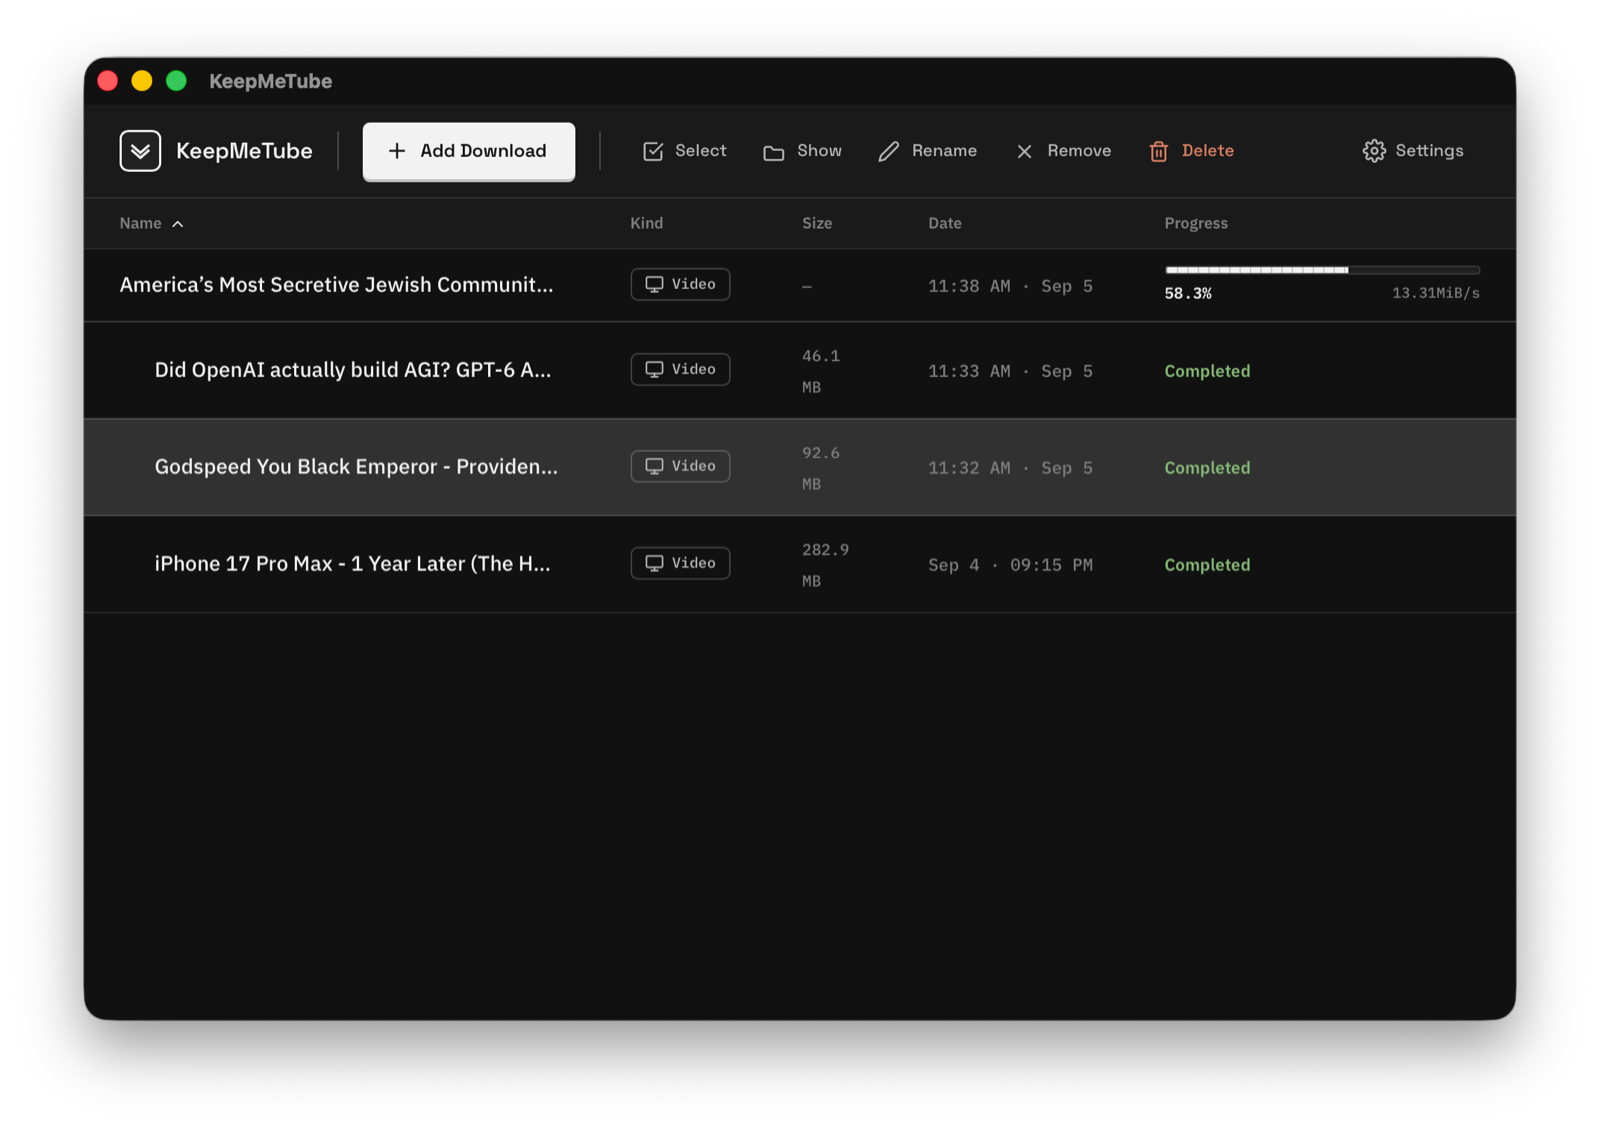Click Completed status on Godspeed row
Image resolution: width=1600 pixels, height=1131 pixels.
pos(1207,468)
